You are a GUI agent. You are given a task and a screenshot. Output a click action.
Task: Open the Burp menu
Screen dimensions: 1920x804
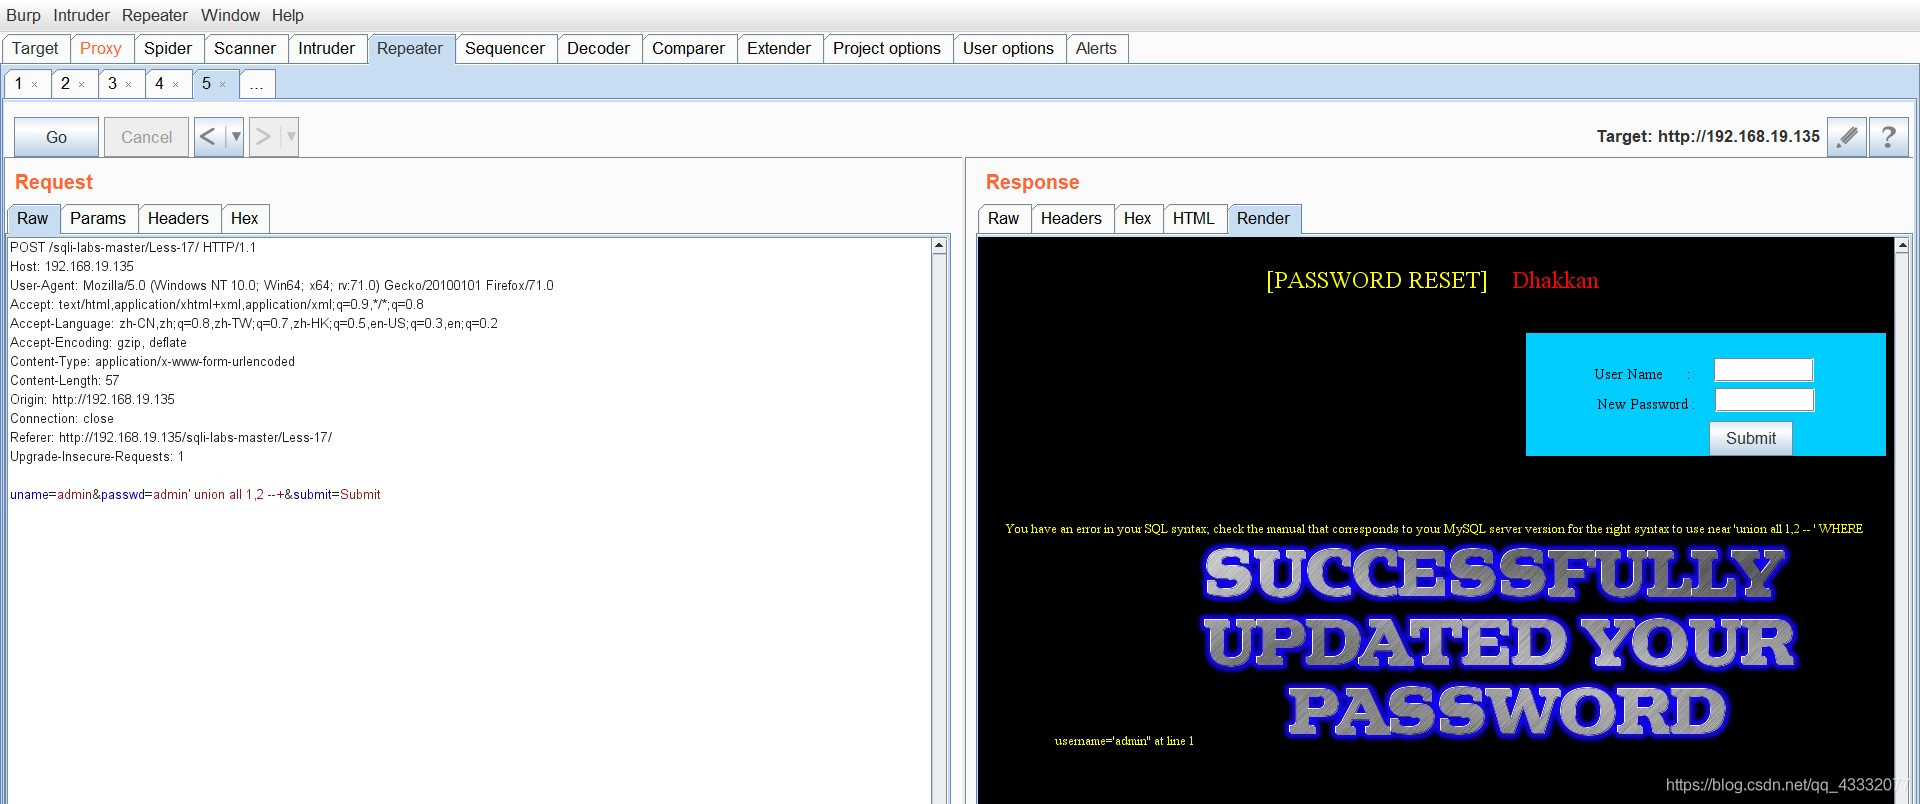(23, 15)
